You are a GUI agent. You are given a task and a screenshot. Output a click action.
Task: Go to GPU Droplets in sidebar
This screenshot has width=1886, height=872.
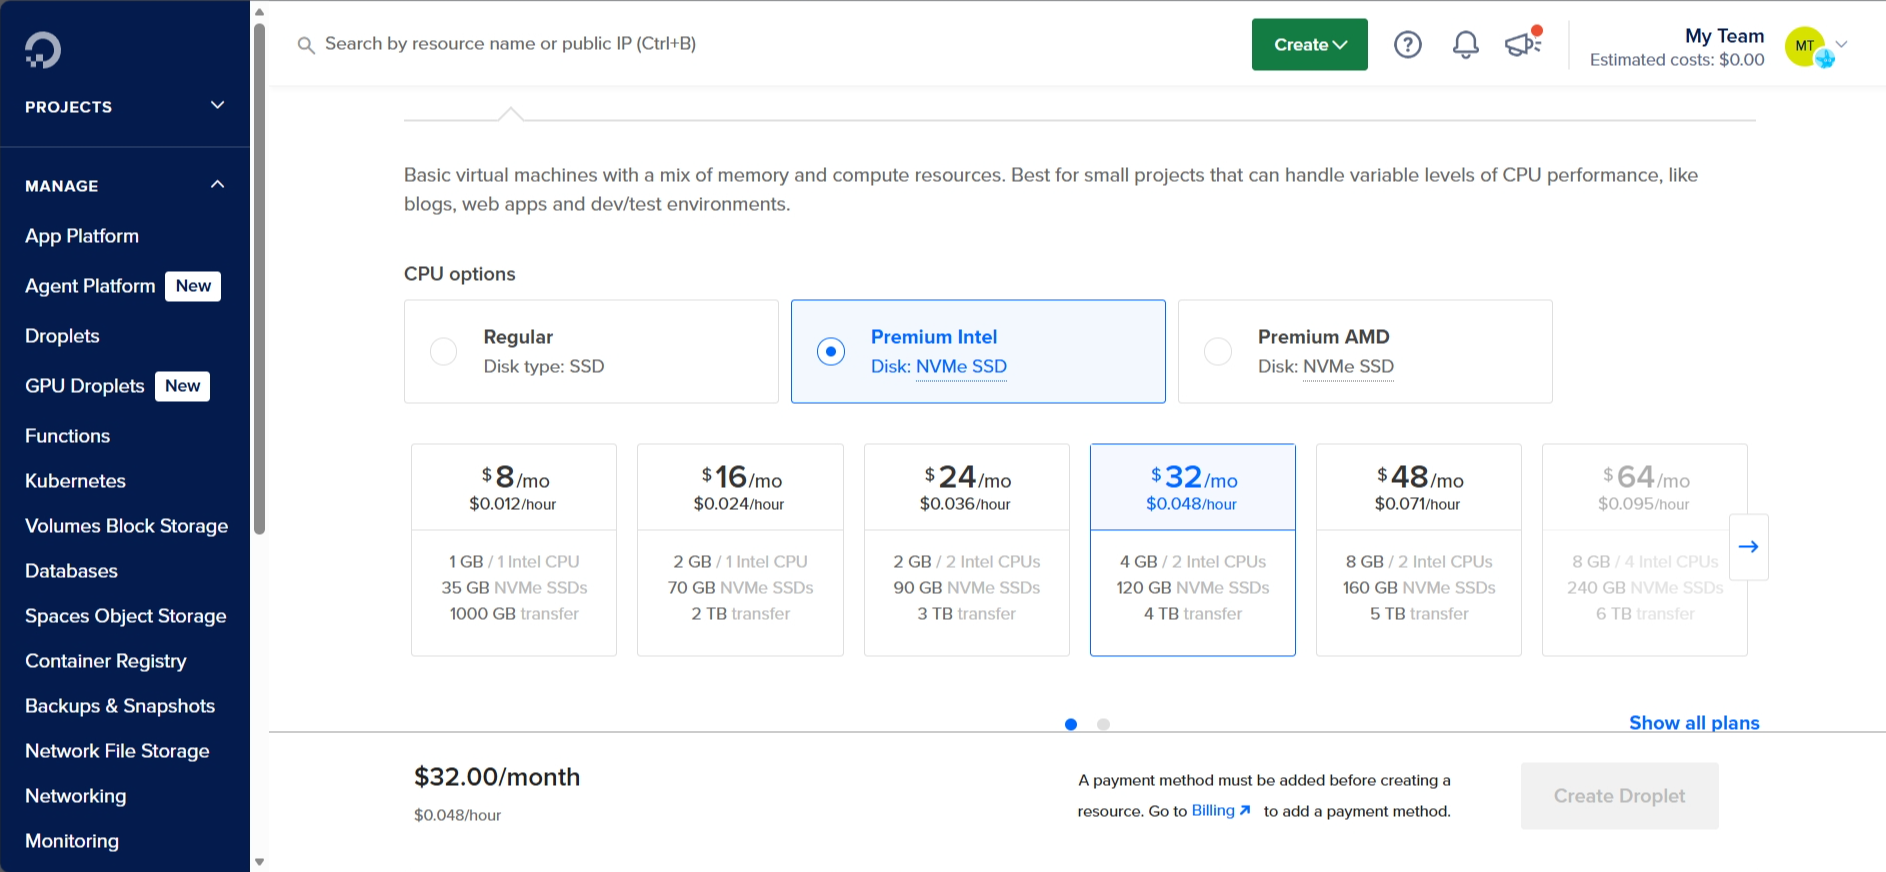point(85,386)
